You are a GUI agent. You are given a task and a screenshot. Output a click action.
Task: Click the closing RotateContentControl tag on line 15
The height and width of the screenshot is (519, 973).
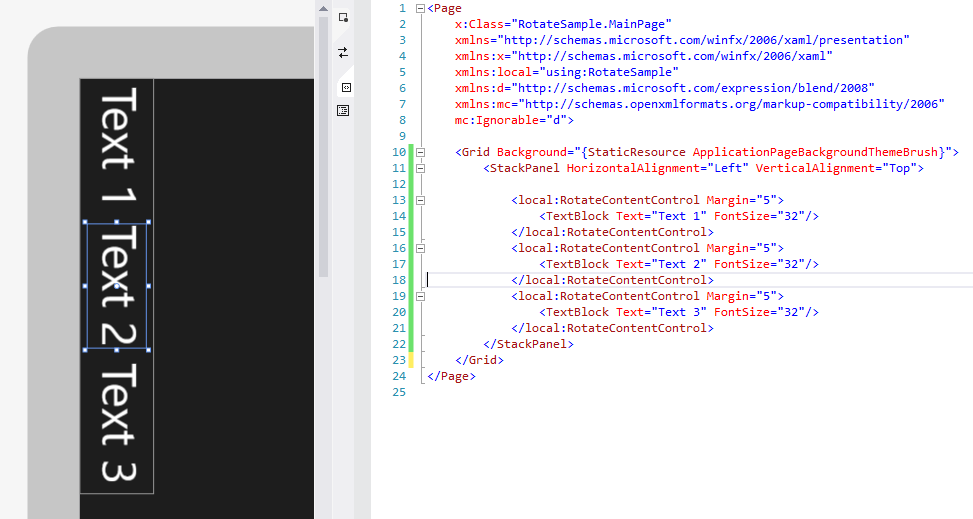tap(612, 232)
